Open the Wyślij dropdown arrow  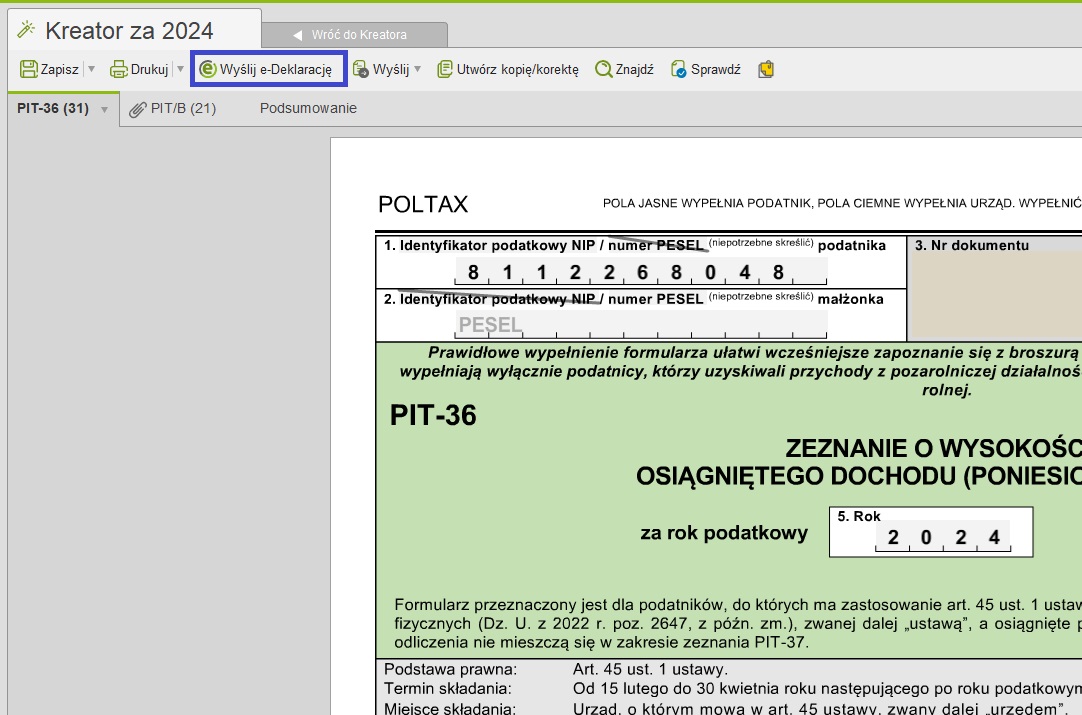417,70
